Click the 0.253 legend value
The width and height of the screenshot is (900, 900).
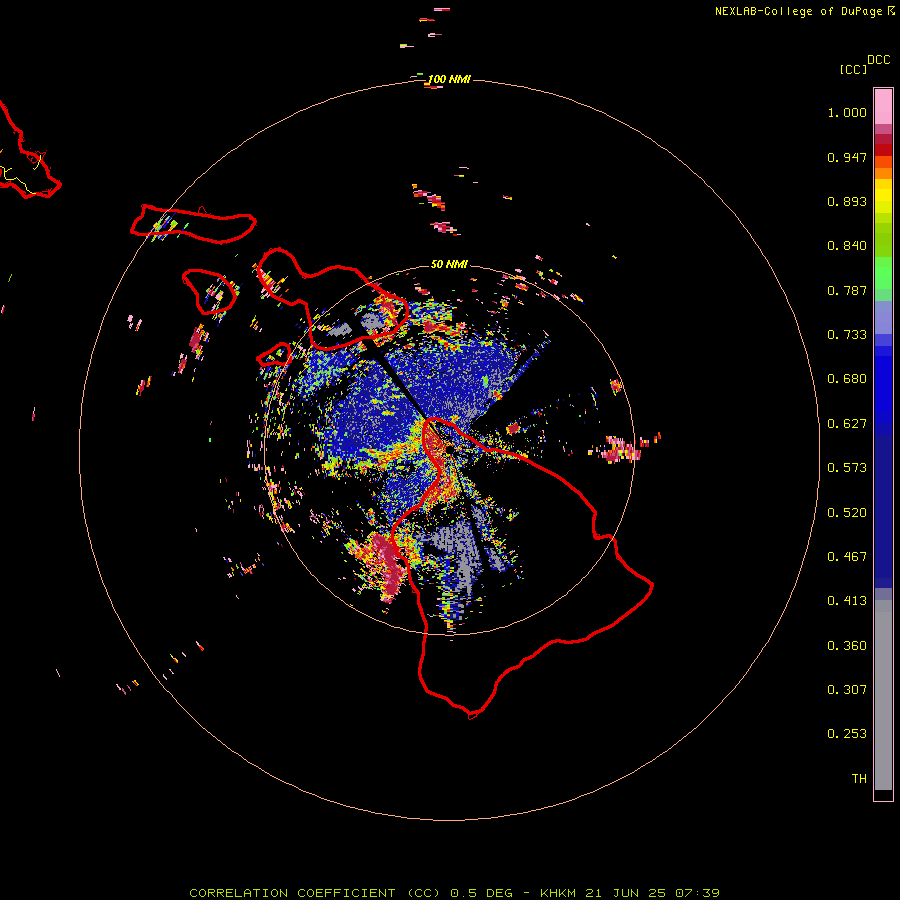(847, 734)
